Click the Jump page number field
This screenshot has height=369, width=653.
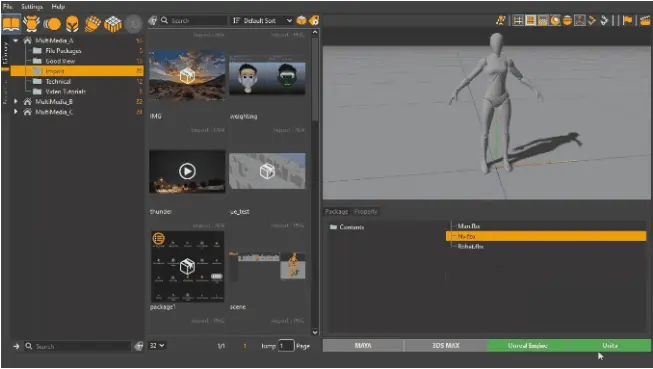coord(286,346)
